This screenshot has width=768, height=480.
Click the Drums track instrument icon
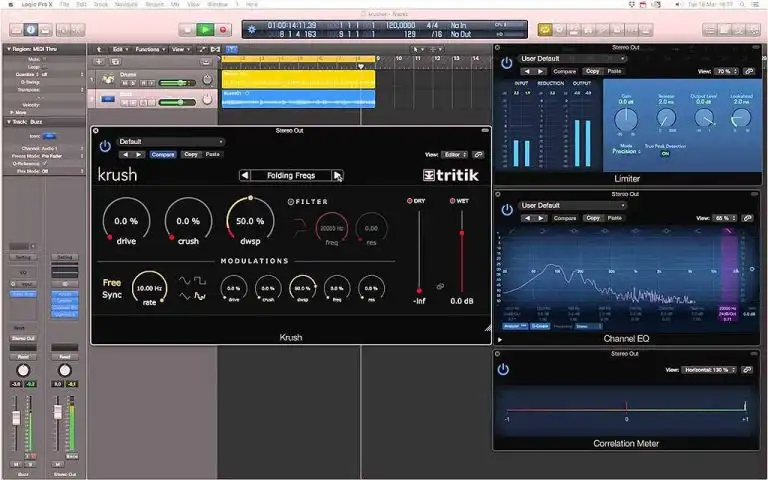(x=108, y=79)
